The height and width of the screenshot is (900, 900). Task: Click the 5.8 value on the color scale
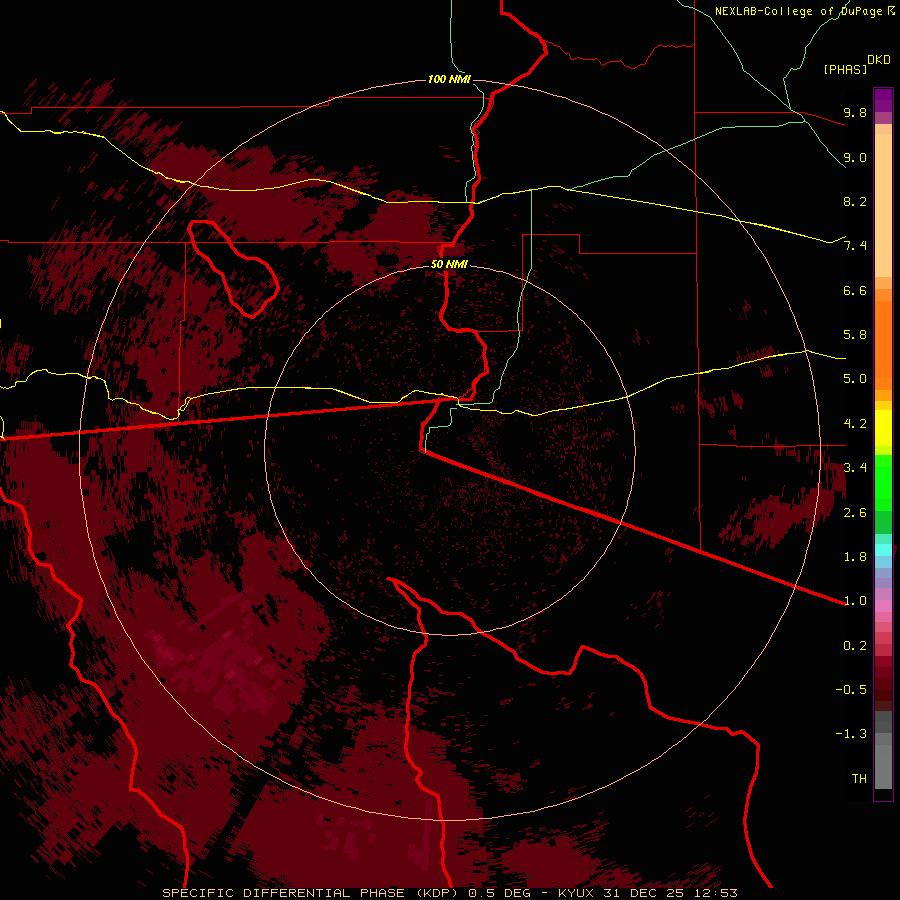click(x=855, y=335)
